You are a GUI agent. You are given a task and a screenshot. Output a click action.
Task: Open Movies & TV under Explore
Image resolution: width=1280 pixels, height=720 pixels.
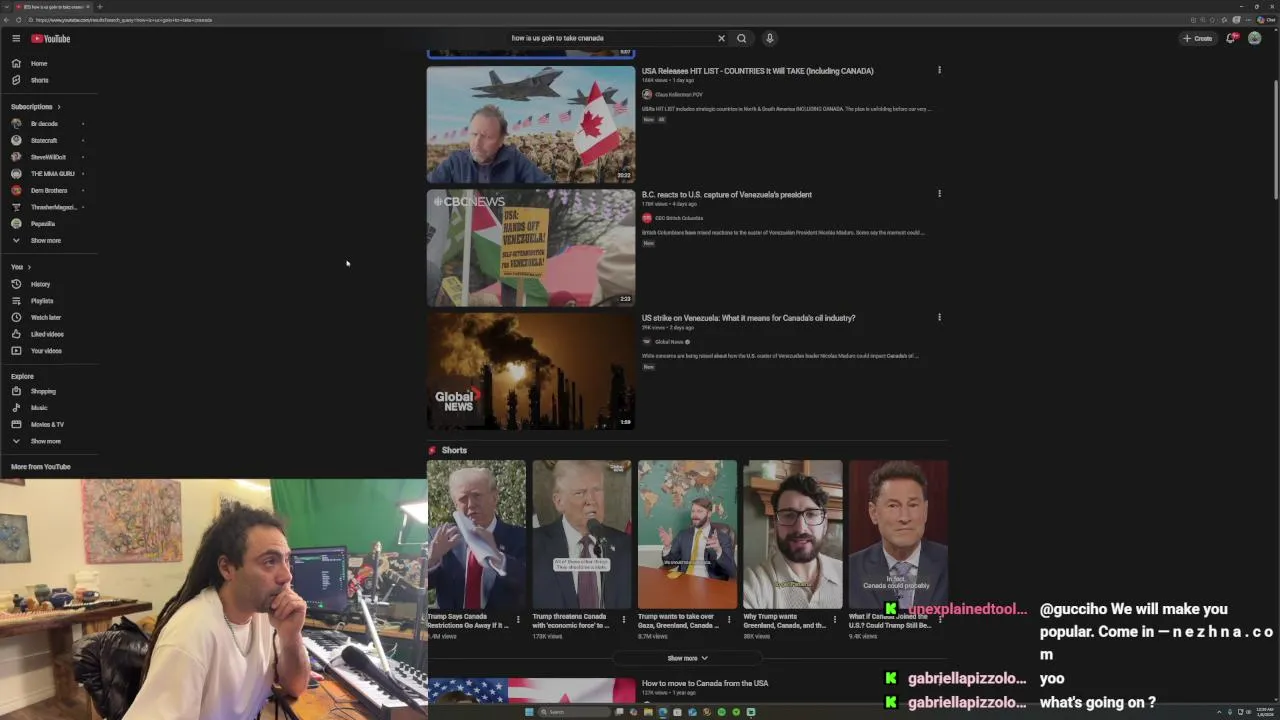tap(48, 424)
